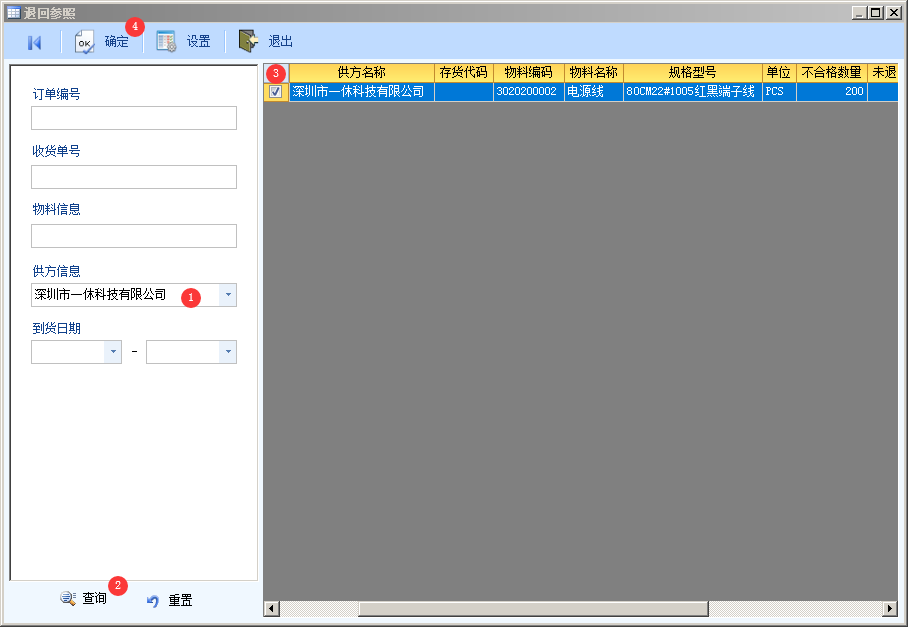This screenshot has height=627, width=908.
Task: Click the 供方名称 column header
Action: click(362, 72)
